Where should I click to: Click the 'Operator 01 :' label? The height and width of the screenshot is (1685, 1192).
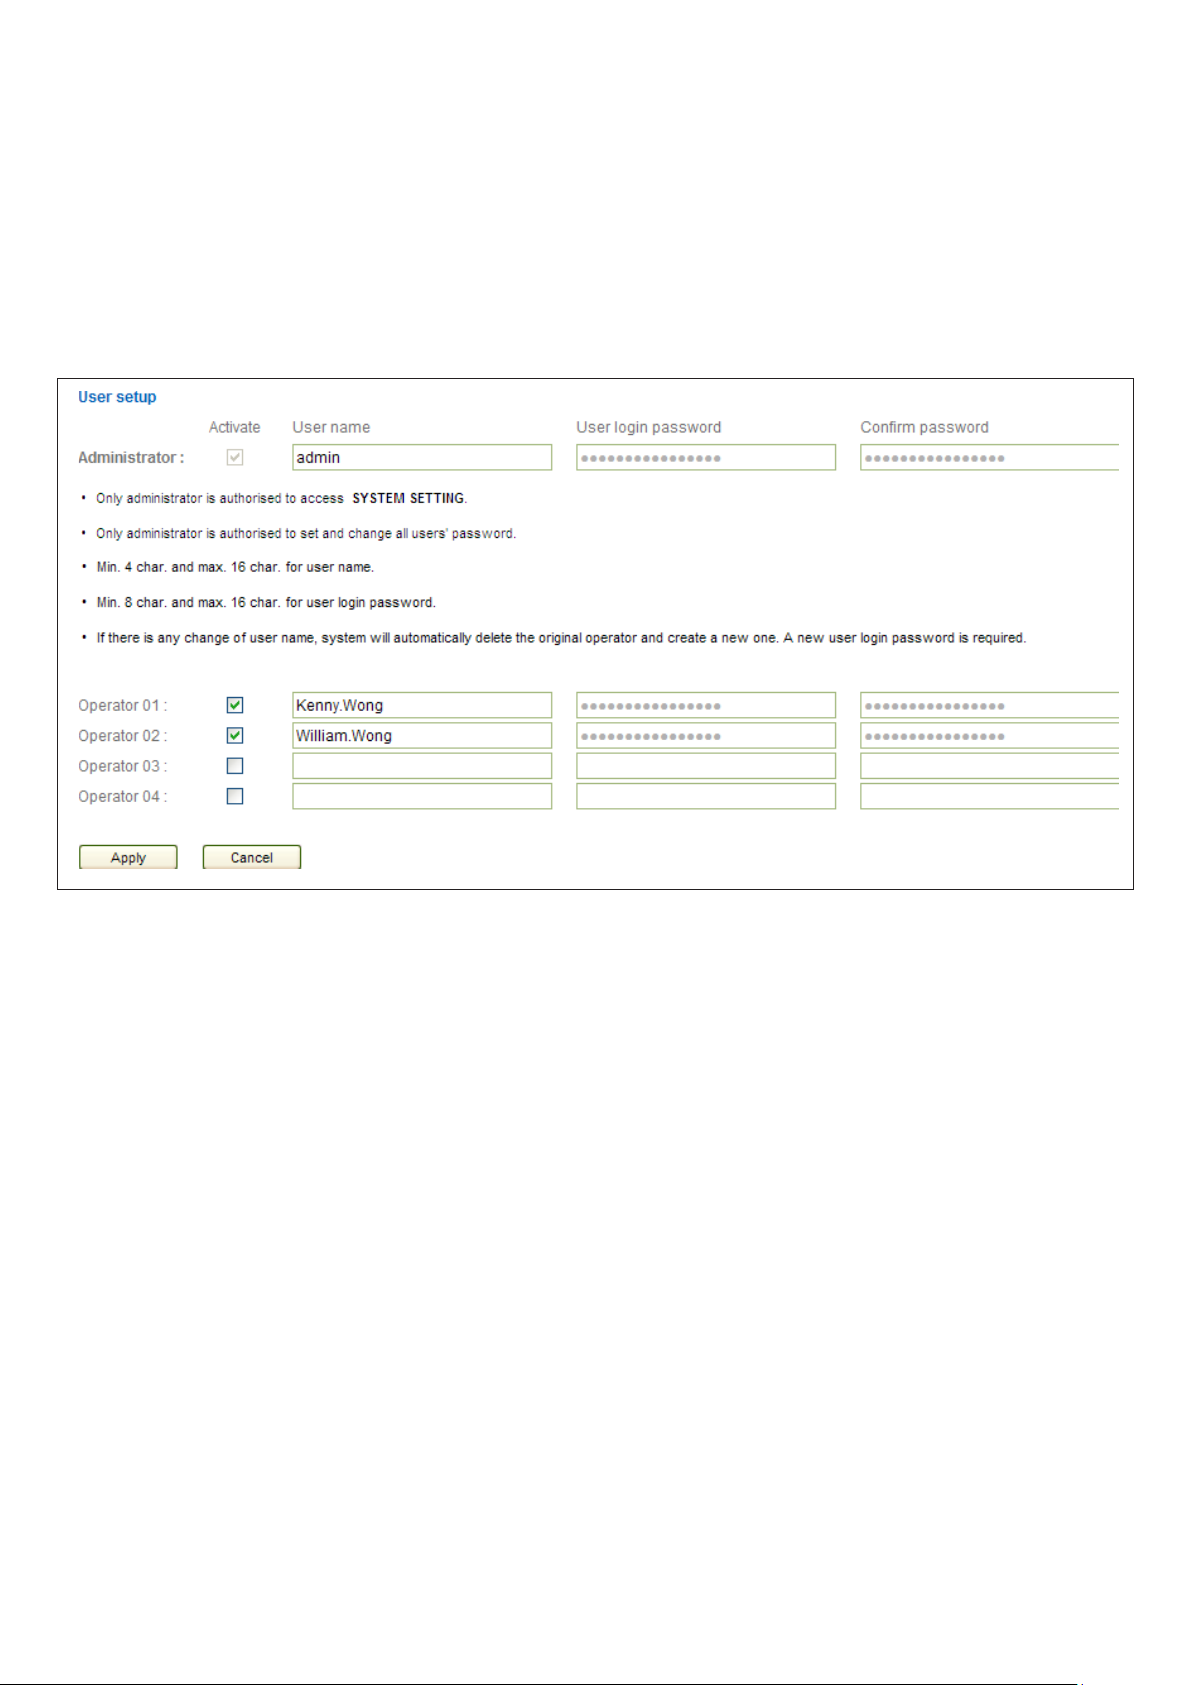click(x=123, y=705)
